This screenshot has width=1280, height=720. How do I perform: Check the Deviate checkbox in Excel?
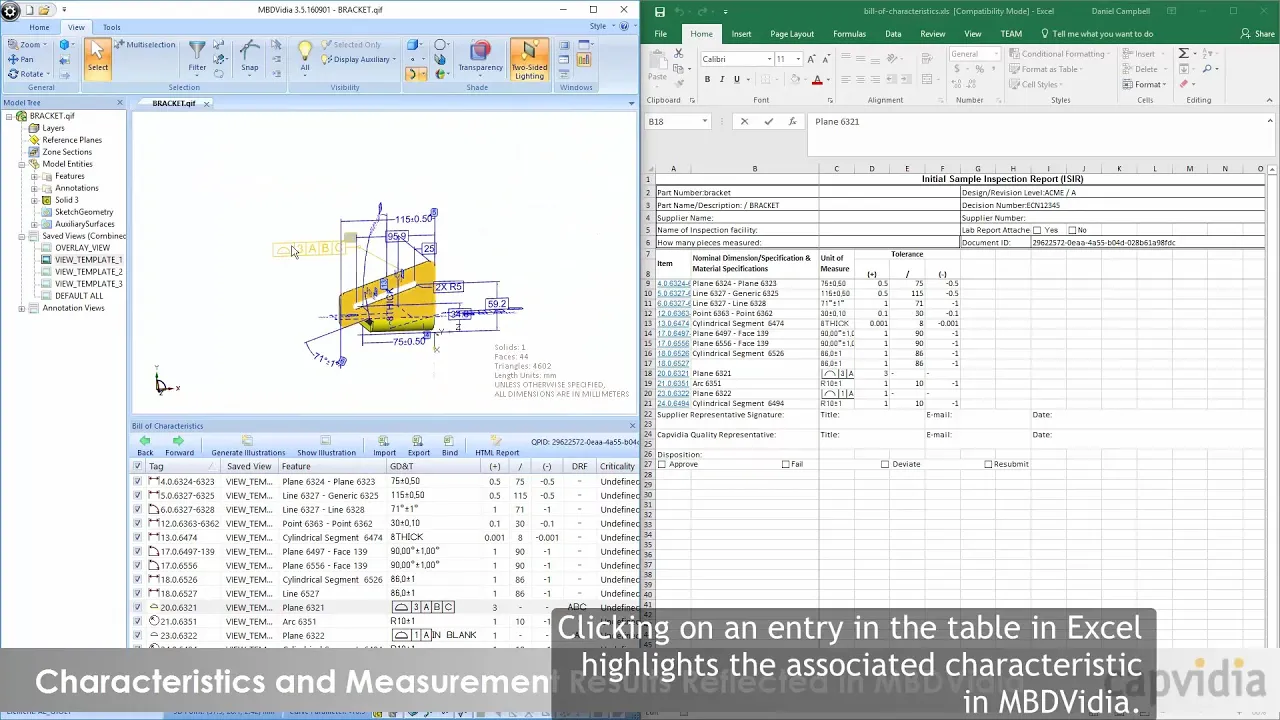(x=885, y=464)
